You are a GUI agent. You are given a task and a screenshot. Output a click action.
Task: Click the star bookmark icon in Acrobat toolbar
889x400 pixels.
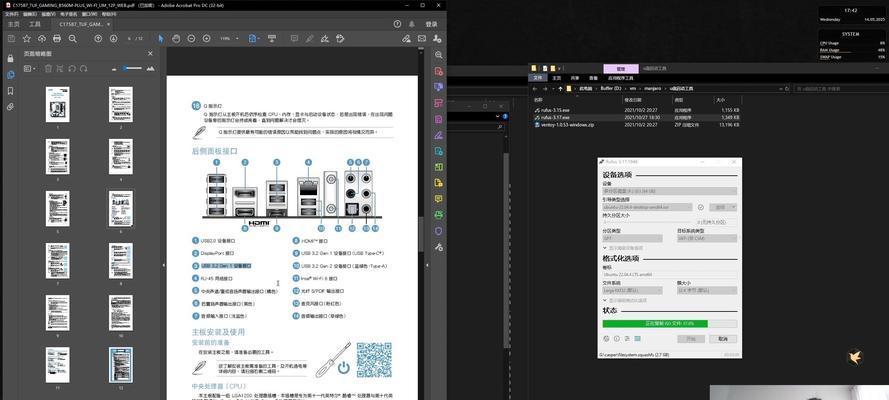(x=27, y=39)
